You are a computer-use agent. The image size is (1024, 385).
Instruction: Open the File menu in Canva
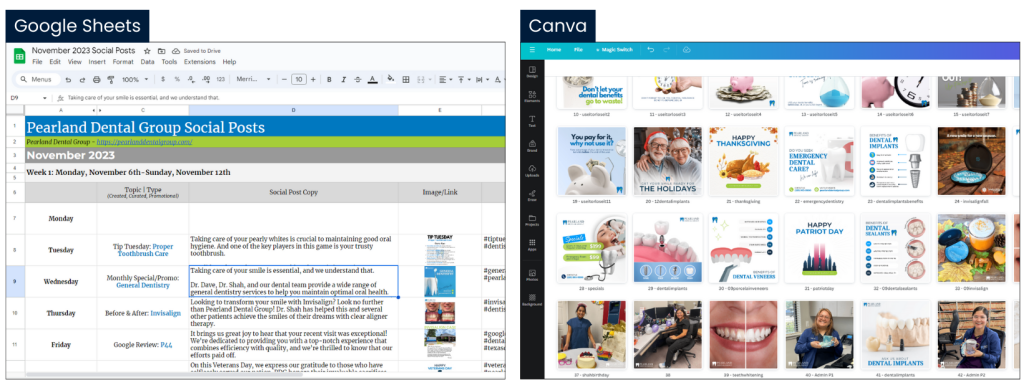tap(578, 50)
